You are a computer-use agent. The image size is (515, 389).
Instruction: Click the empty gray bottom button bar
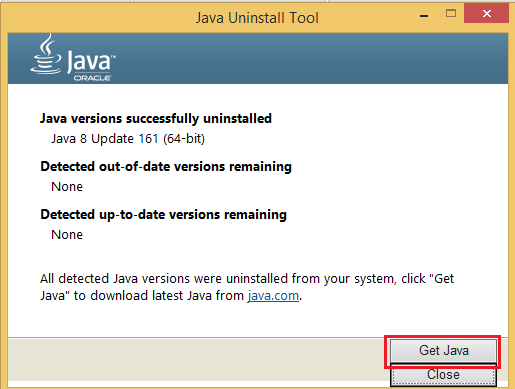[197, 359]
